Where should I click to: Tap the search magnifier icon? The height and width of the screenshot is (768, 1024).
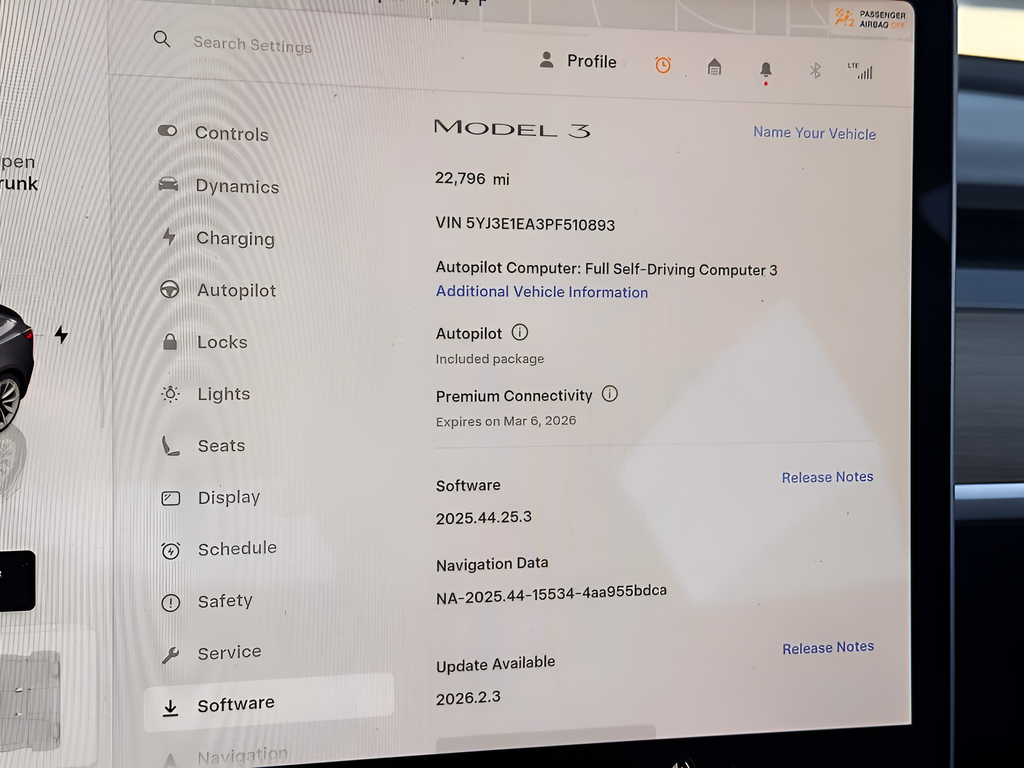pyautogui.click(x=162, y=39)
